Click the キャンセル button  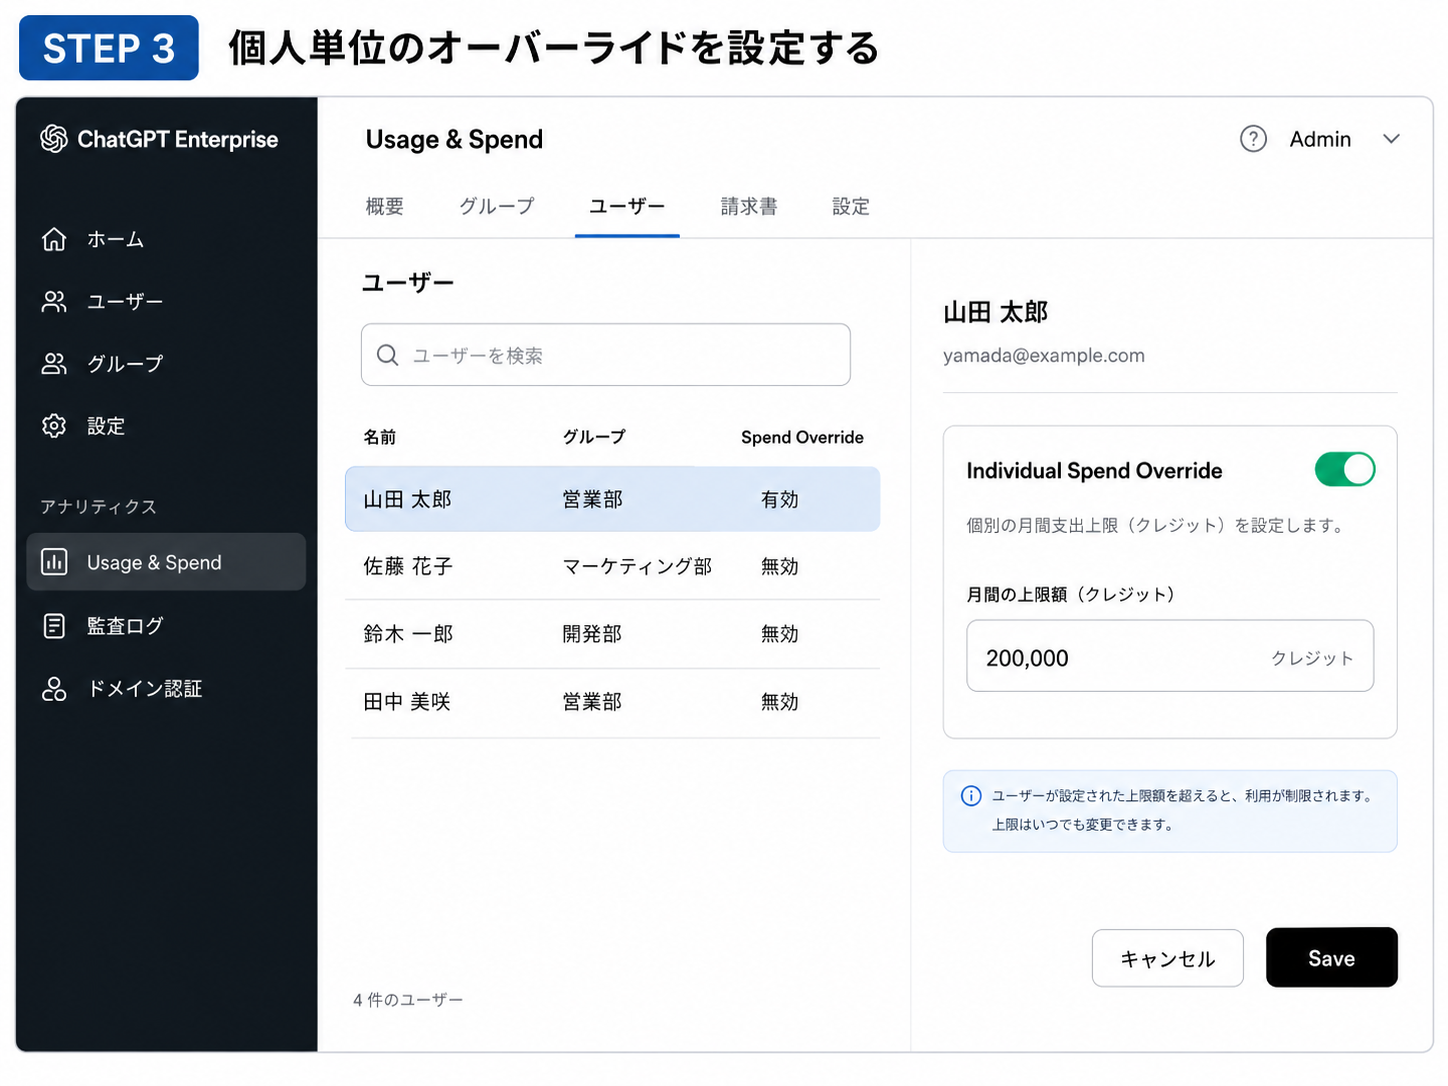1167,958
